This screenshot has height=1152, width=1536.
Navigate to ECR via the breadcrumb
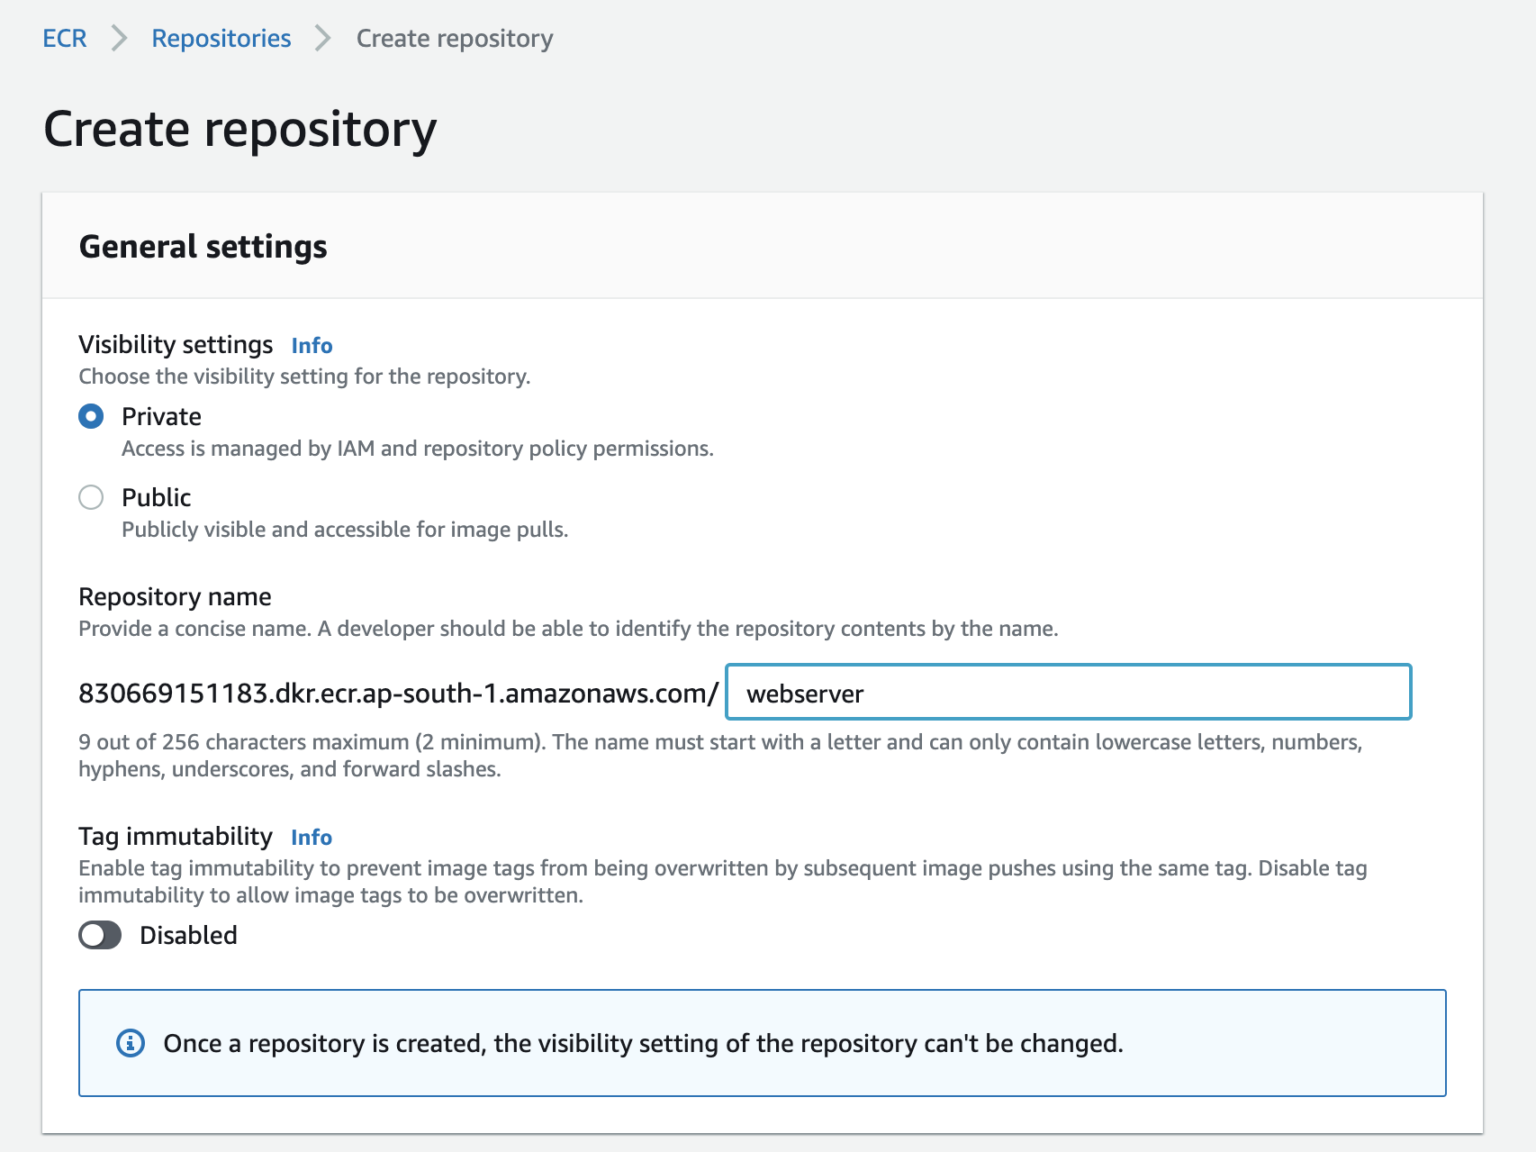coord(63,38)
